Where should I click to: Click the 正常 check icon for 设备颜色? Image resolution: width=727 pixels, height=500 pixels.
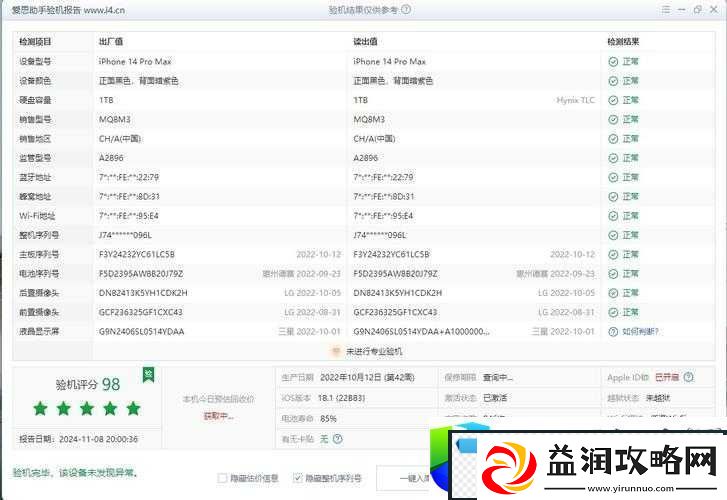613,81
